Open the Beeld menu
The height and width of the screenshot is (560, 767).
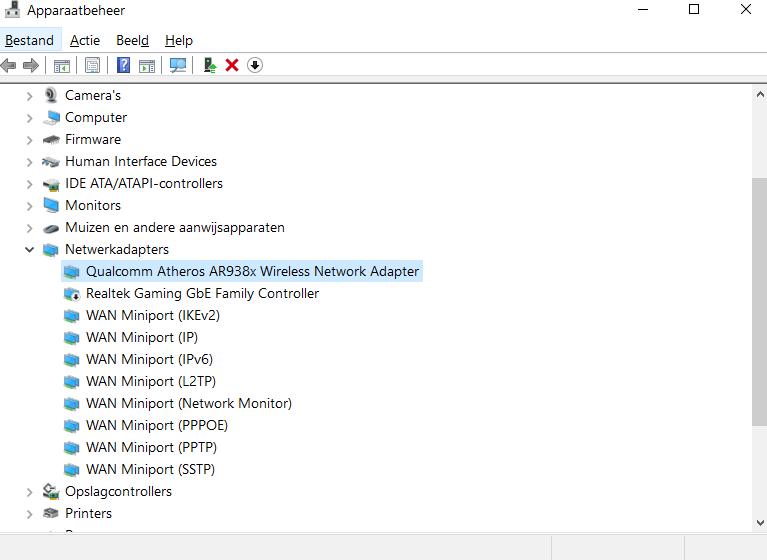tap(132, 40)
